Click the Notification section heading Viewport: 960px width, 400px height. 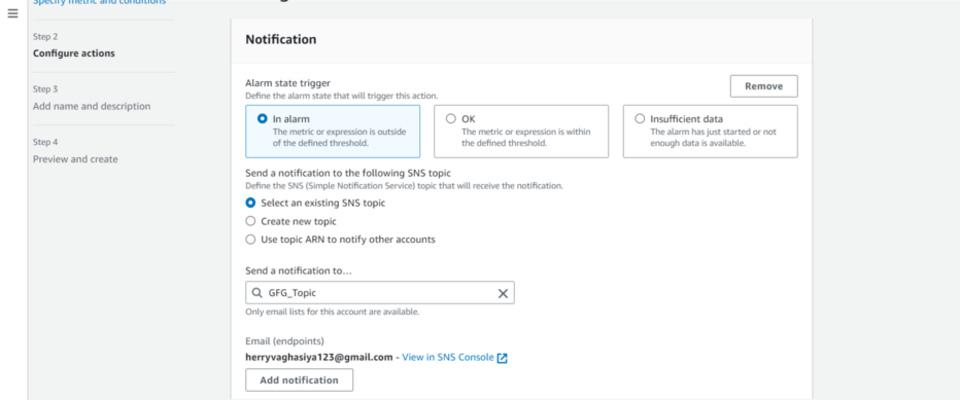(x=281, y=40)
